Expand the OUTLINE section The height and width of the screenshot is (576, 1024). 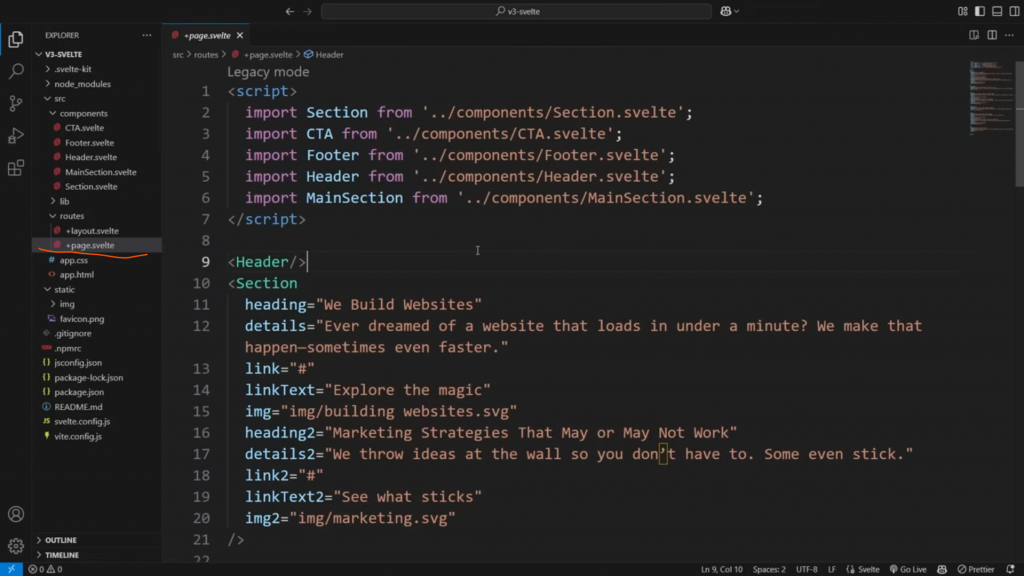[61, 540]
